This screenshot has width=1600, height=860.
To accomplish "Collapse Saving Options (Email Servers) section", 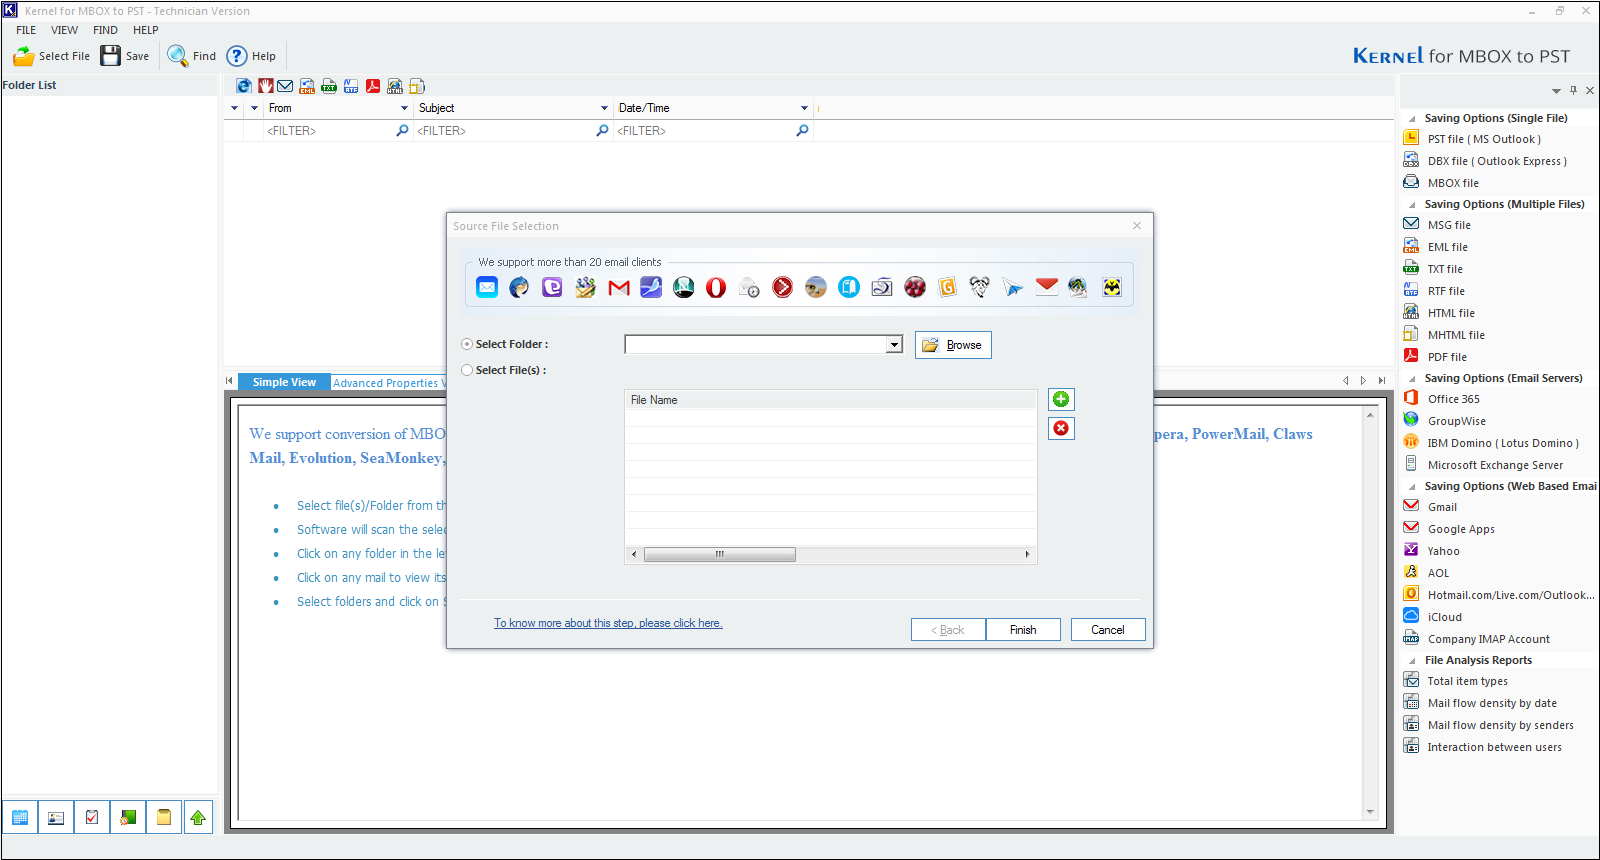I will tap(1412, 379).
